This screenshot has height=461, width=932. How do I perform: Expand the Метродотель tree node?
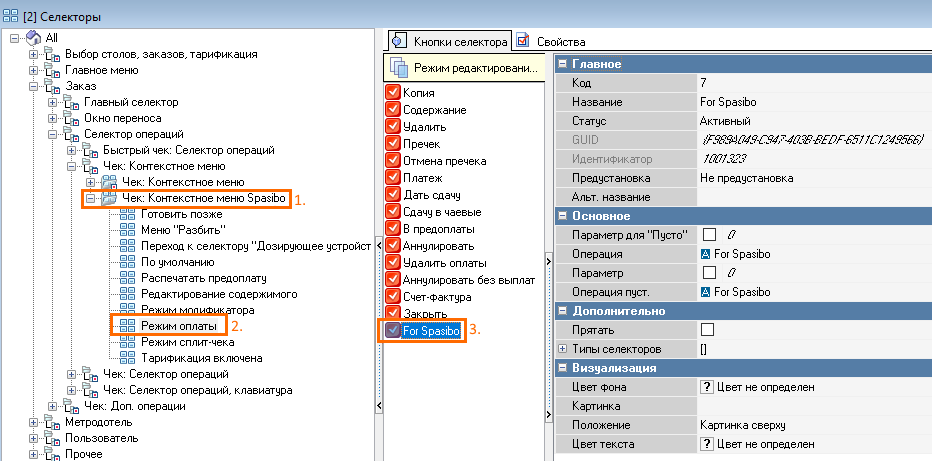(34, 422)
